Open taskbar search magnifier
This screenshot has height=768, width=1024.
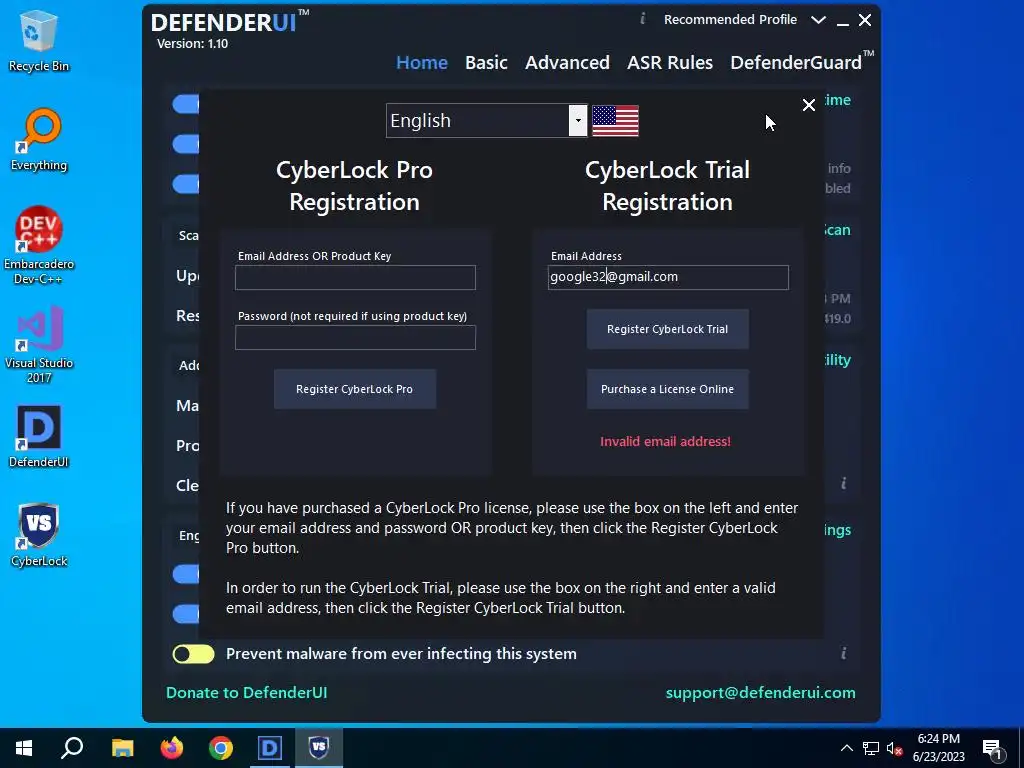(72, 748)
